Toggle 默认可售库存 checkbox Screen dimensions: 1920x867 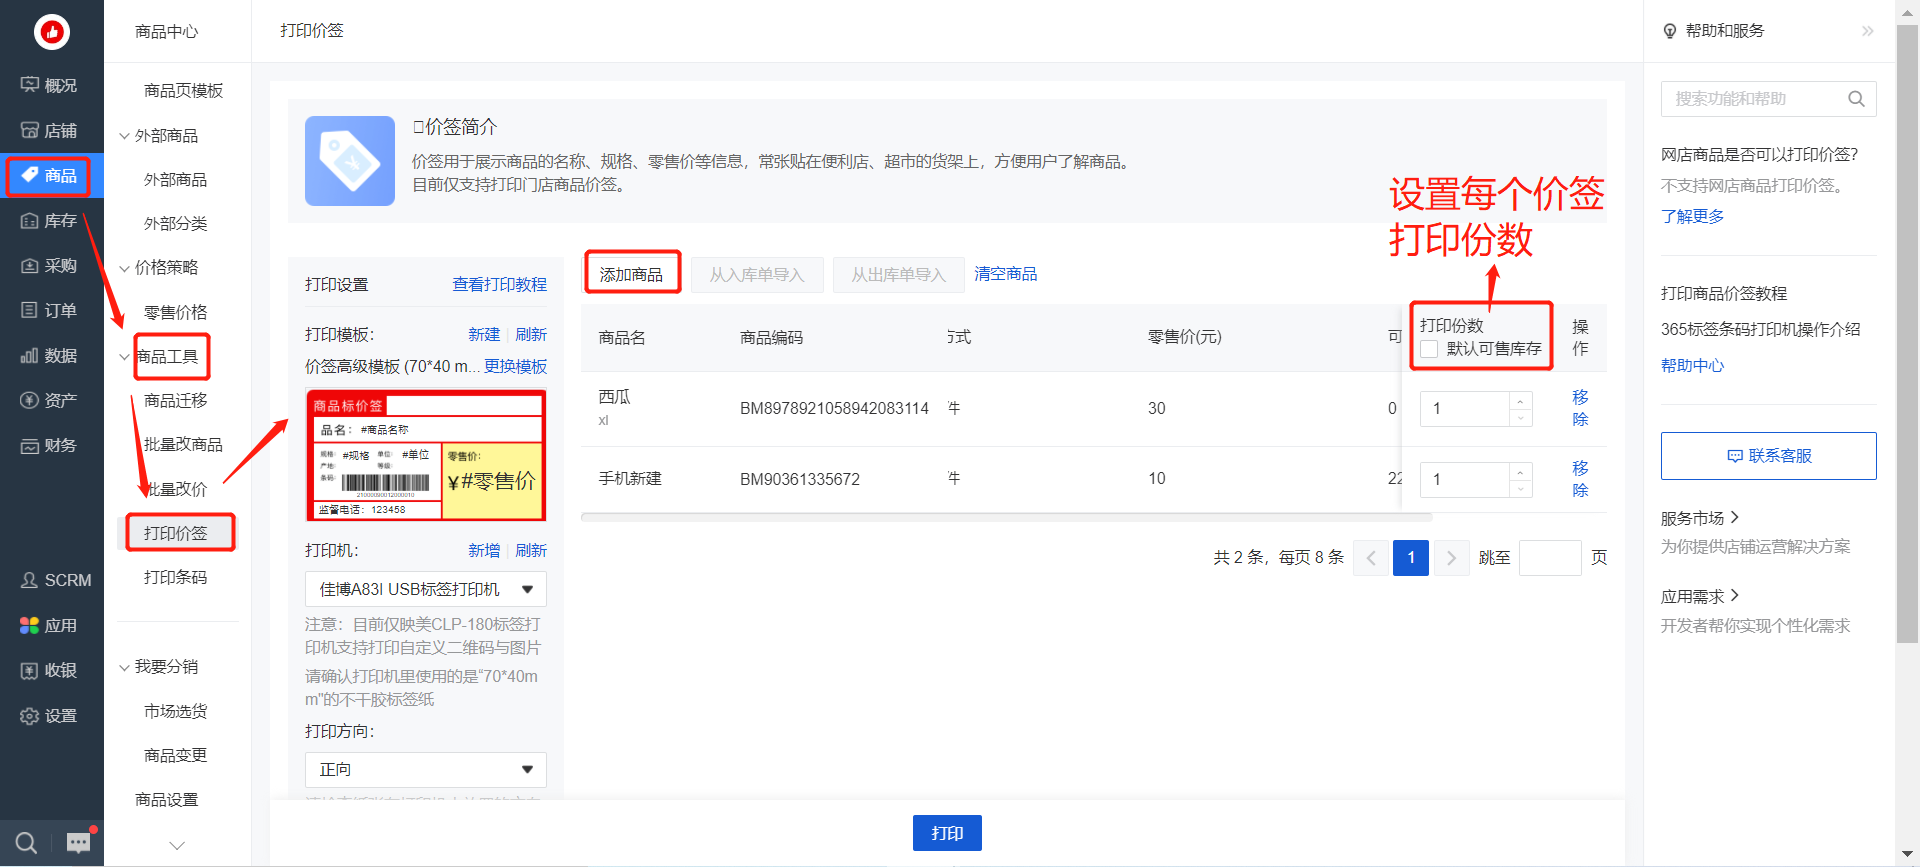click(1429, 349)
